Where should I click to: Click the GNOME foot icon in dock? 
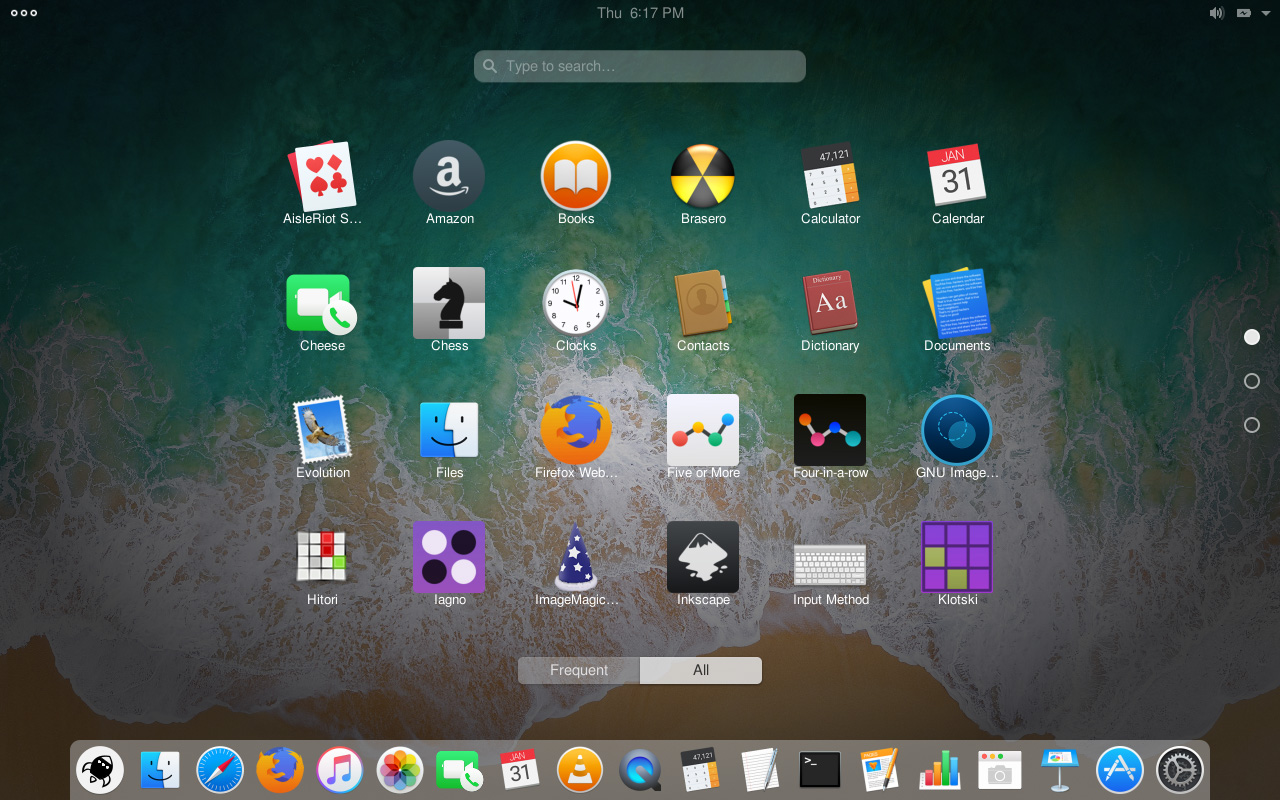(100, 770)
